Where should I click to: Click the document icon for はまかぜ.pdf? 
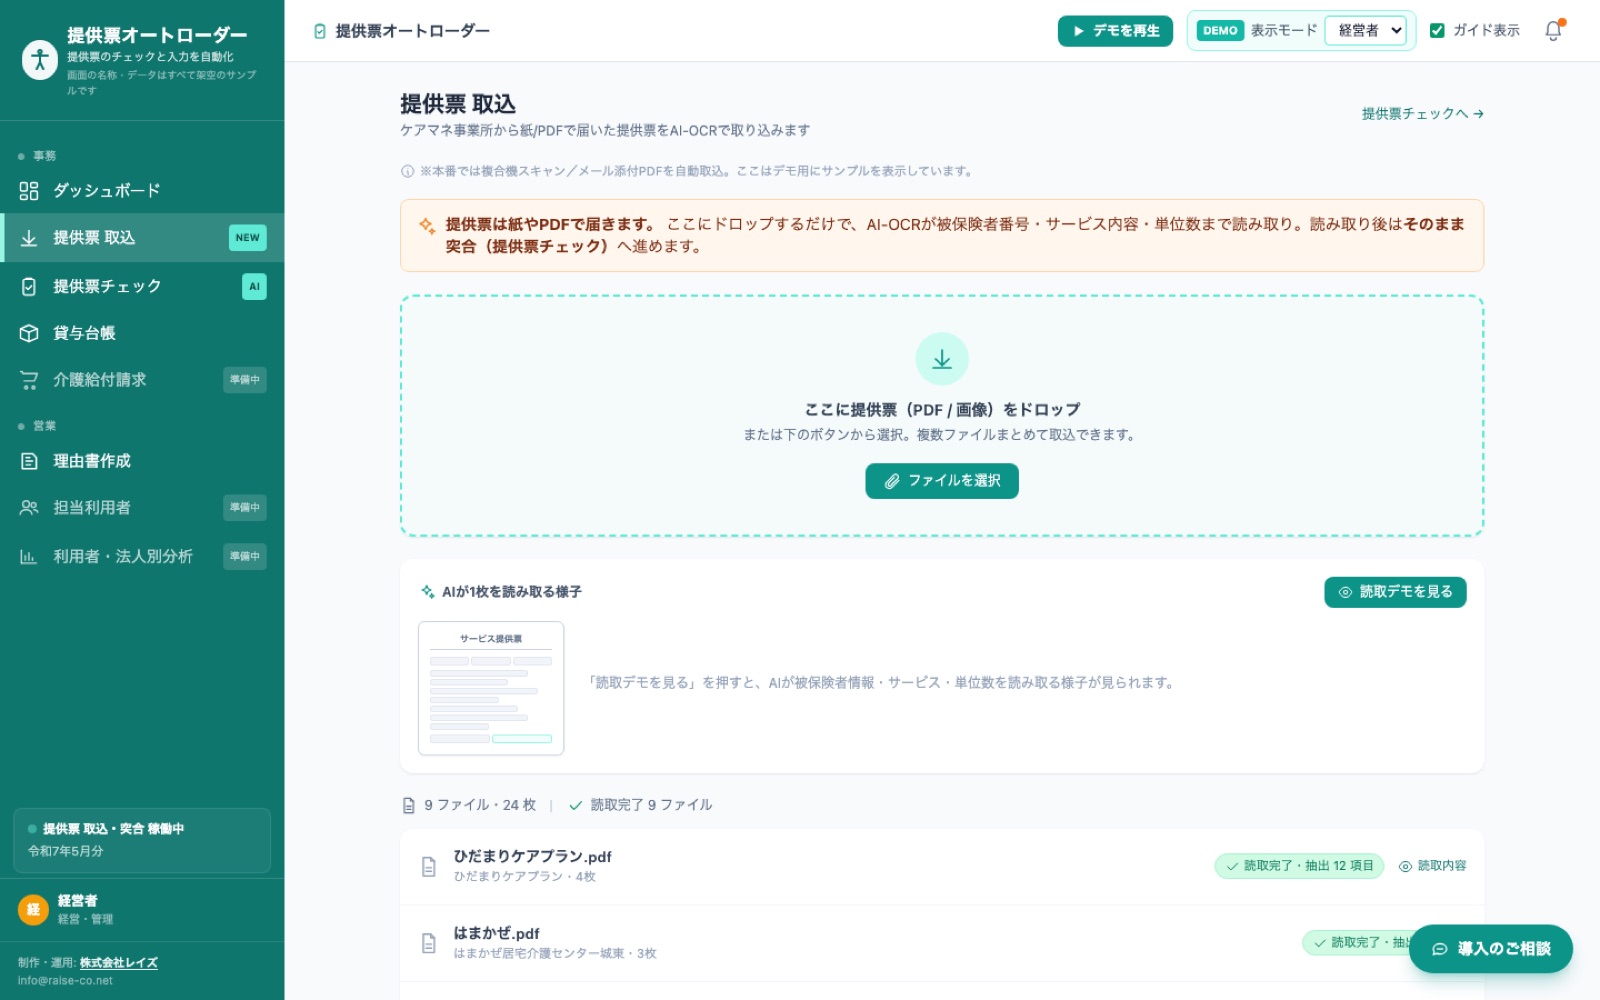pyautogui.click(x=429, y=943)
